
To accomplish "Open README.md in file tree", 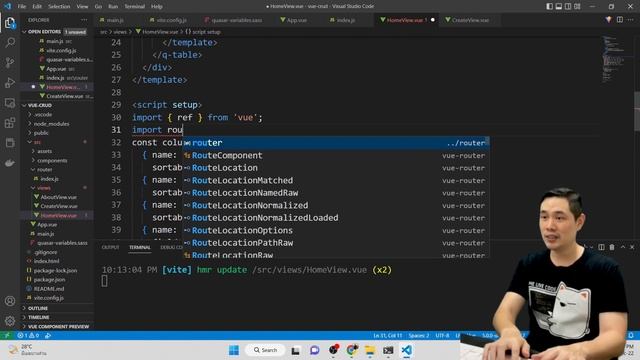I will tap(49, 289).
